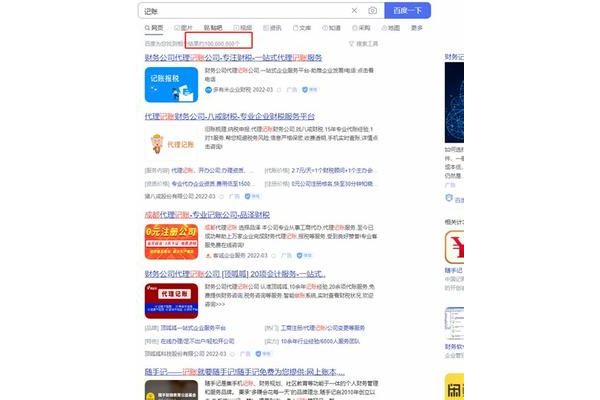Image resolution: width=600 pixels, height=400 pixels.
Task: Open the 资讯 tab
Action: point(272,28)
